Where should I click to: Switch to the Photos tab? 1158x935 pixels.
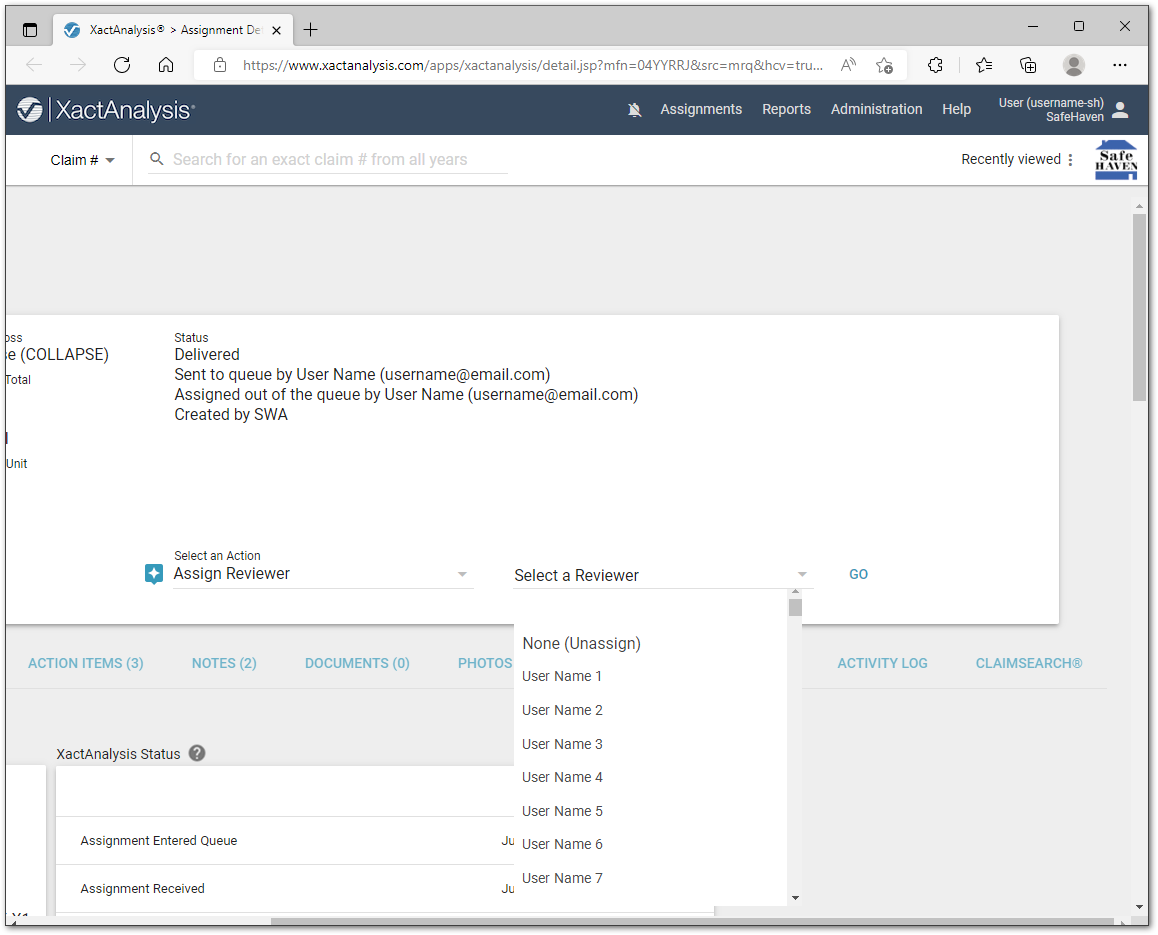(x=484, y=663)
